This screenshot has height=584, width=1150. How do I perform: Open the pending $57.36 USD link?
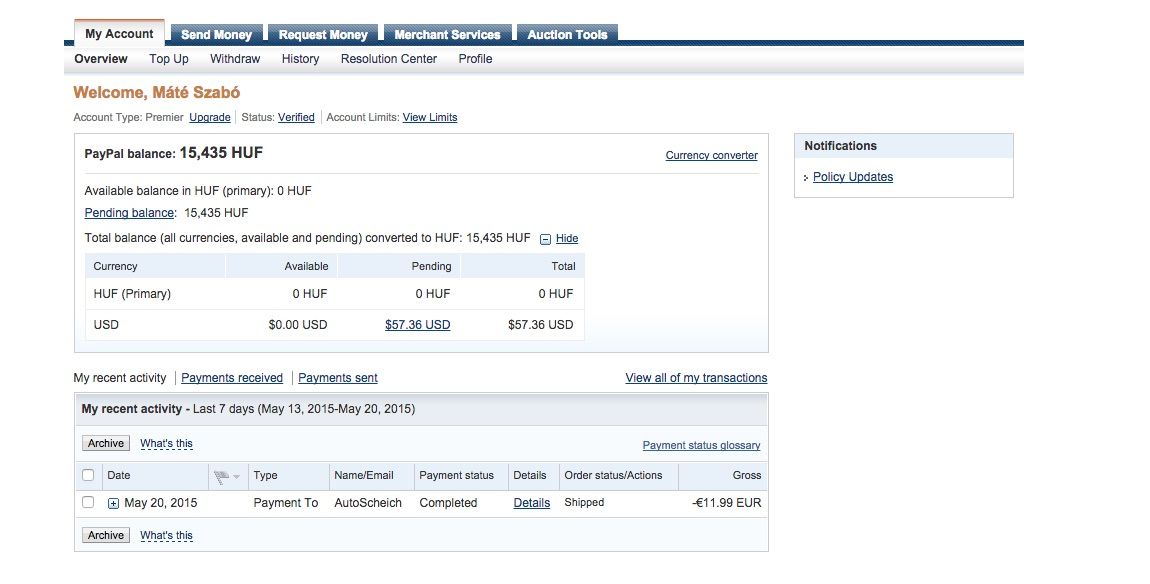[417, 325]
